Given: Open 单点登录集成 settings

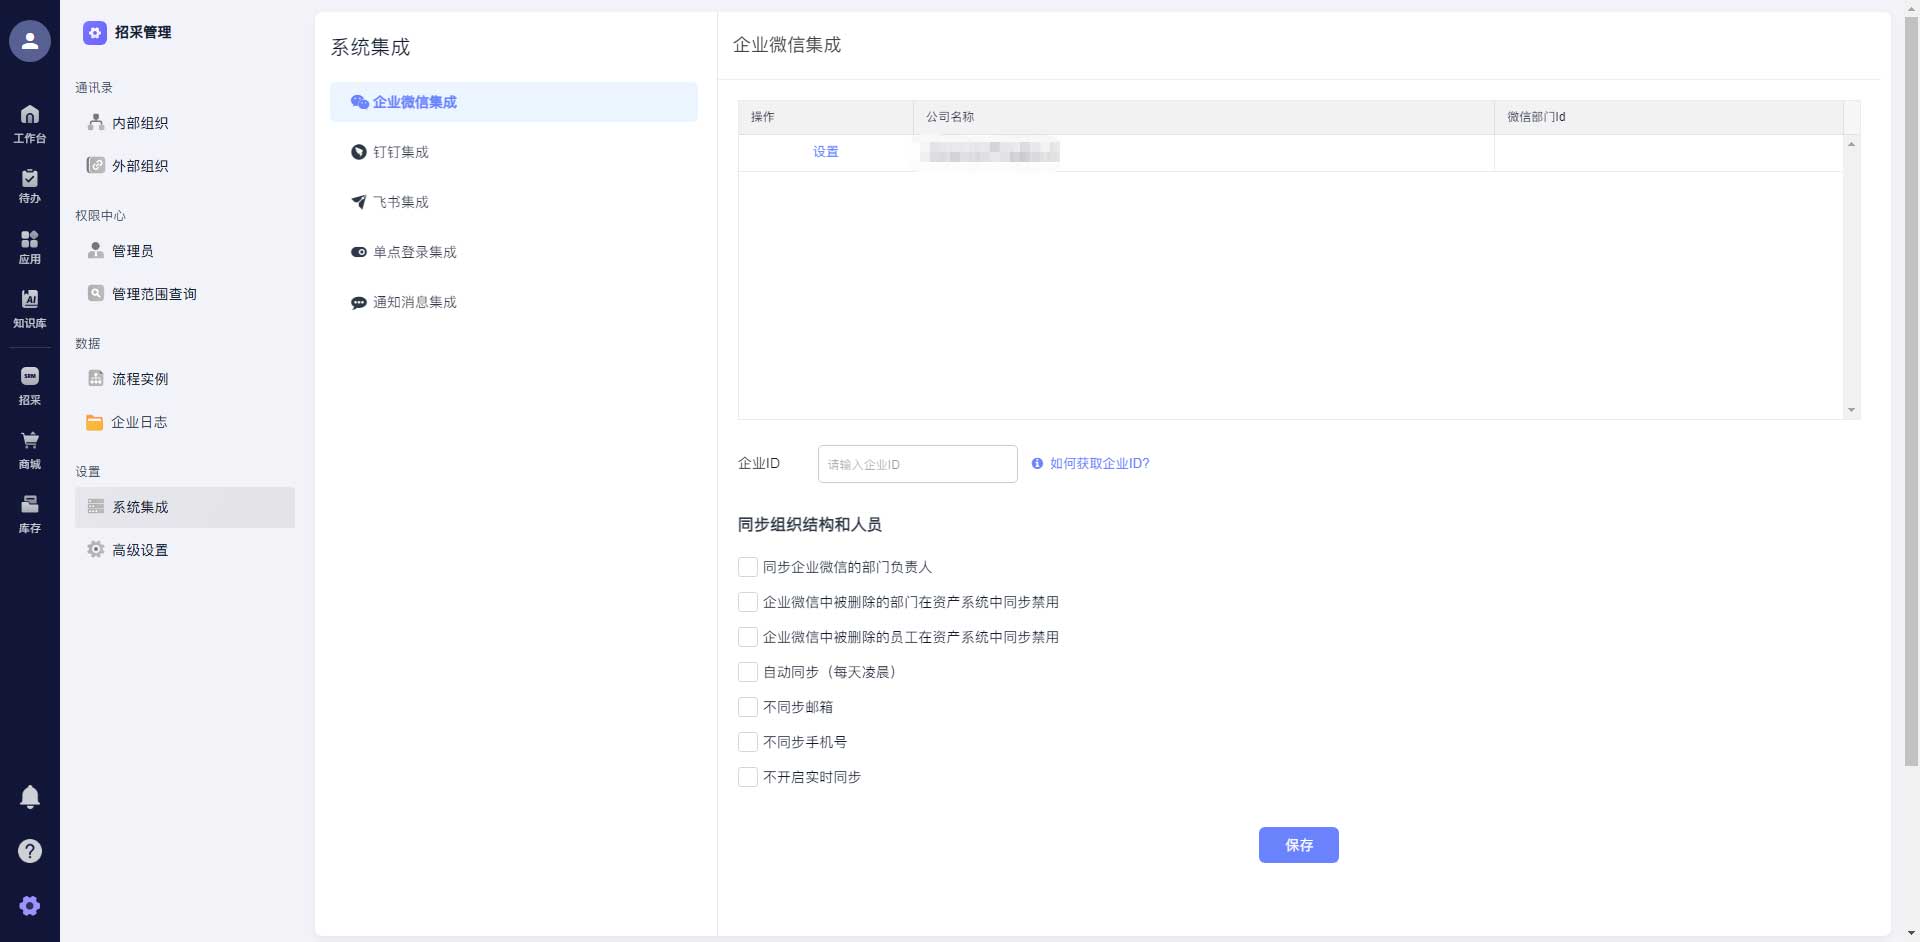Looking at the screenshot, I should [x=414, y=252].
